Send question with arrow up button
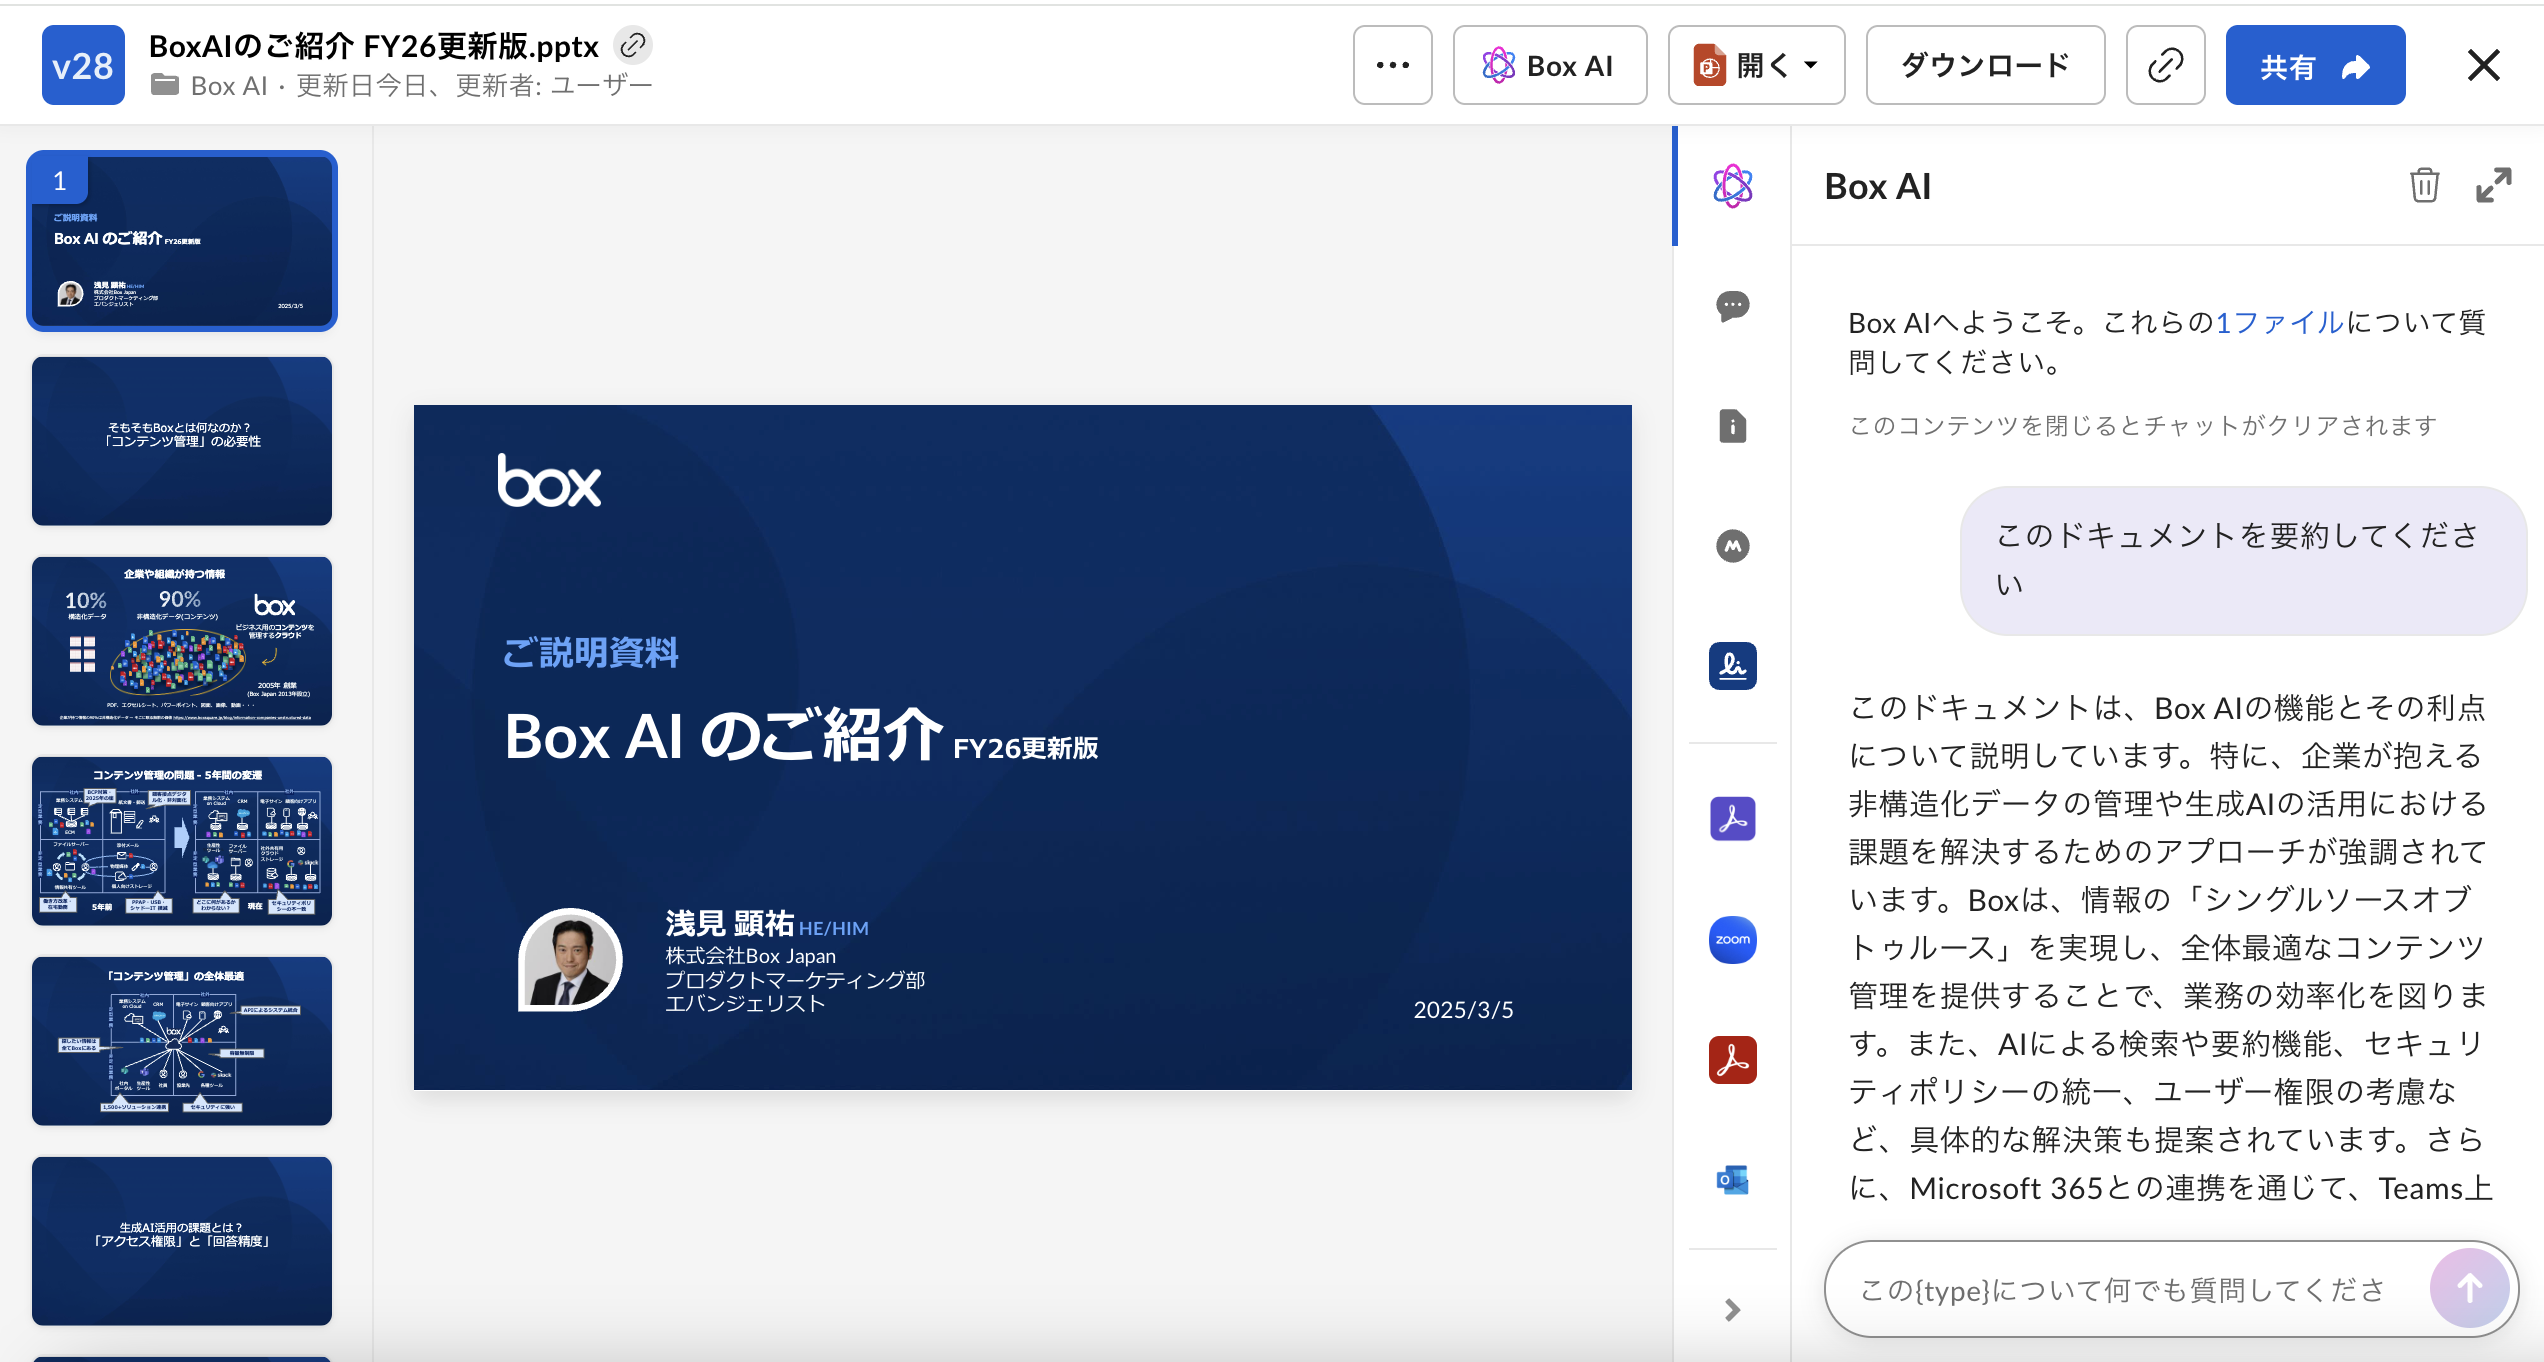The width and height of the screenshot is (2544, 1362). point(2469,1289)
